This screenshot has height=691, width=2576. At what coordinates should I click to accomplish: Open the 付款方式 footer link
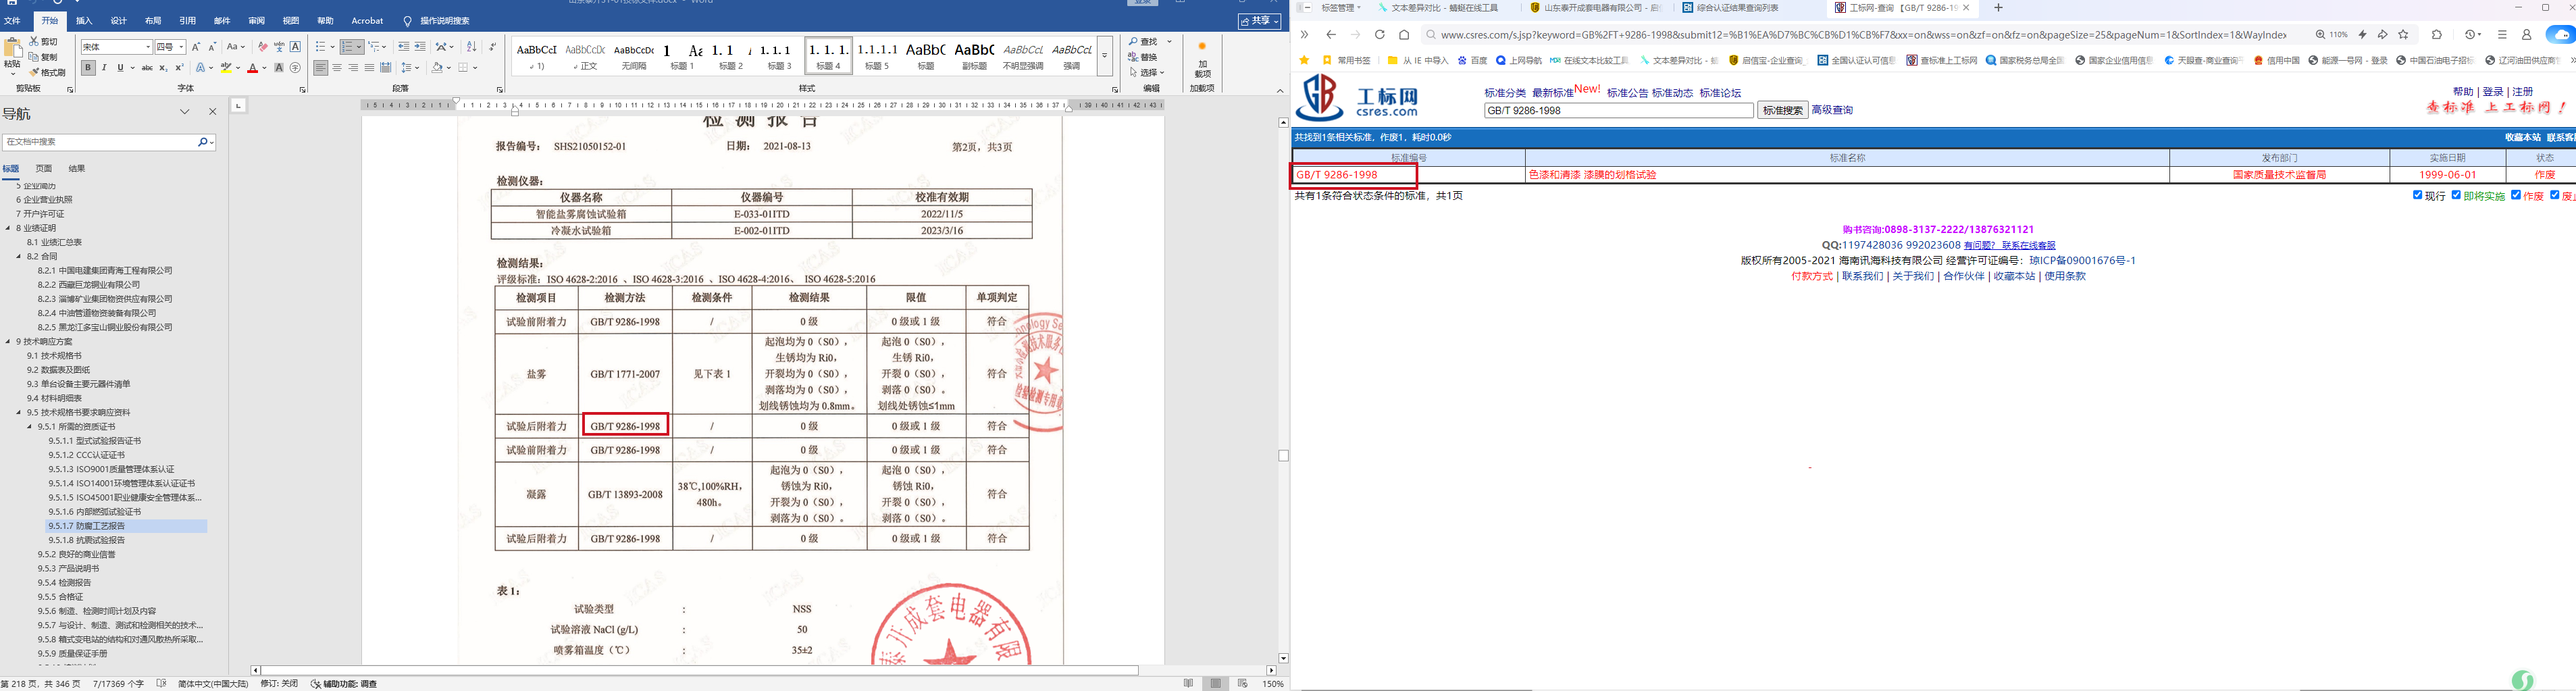[1812, 276]
